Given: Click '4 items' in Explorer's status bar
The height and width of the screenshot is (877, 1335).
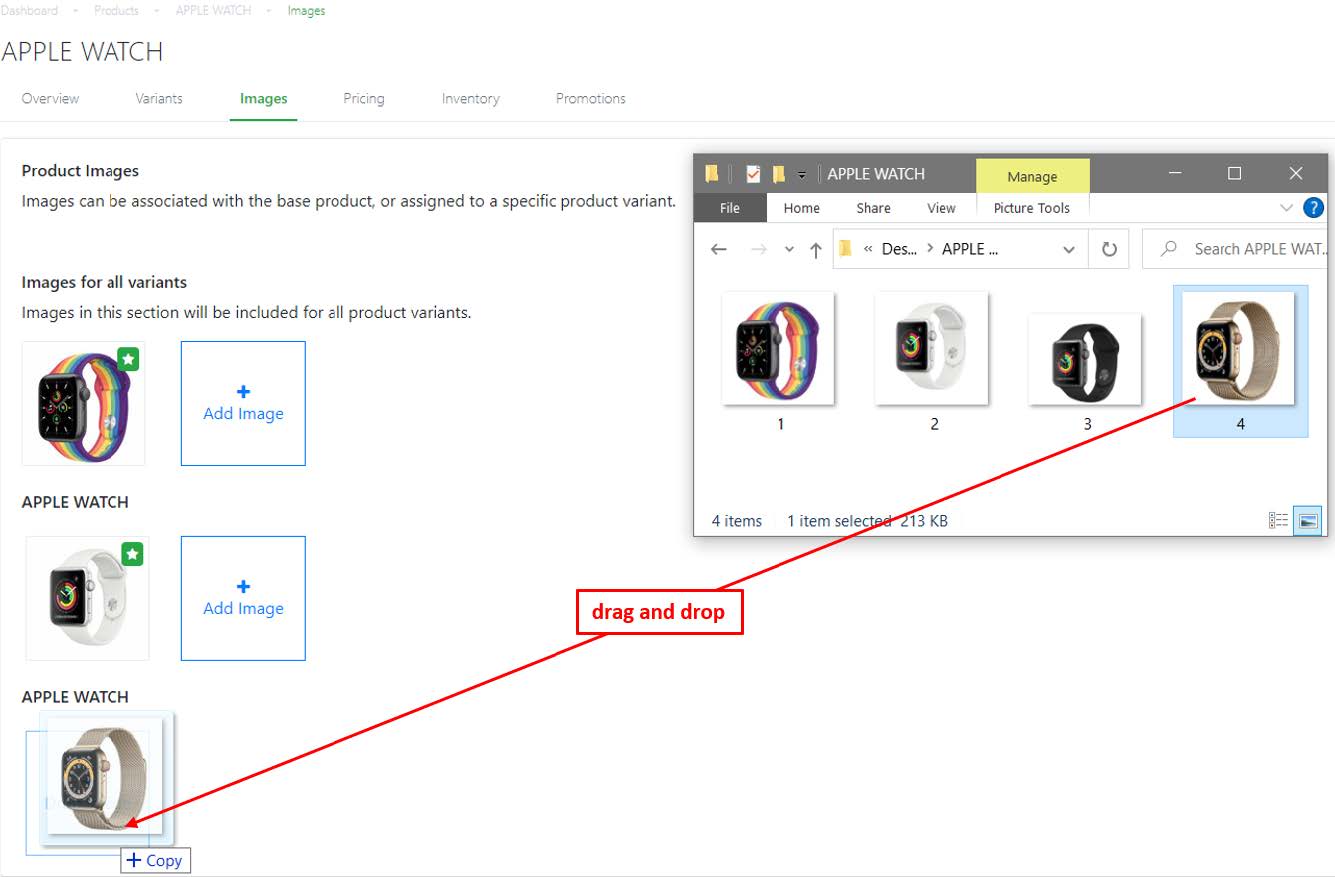Looking at the screenshot, I should click(737, 521).
